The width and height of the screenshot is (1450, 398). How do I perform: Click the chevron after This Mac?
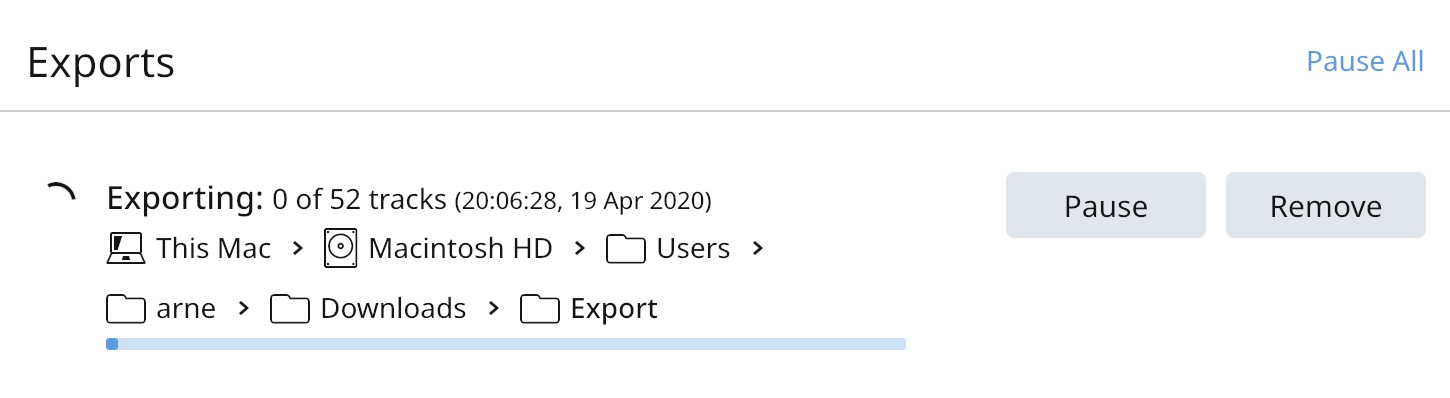tap(297, 248)
